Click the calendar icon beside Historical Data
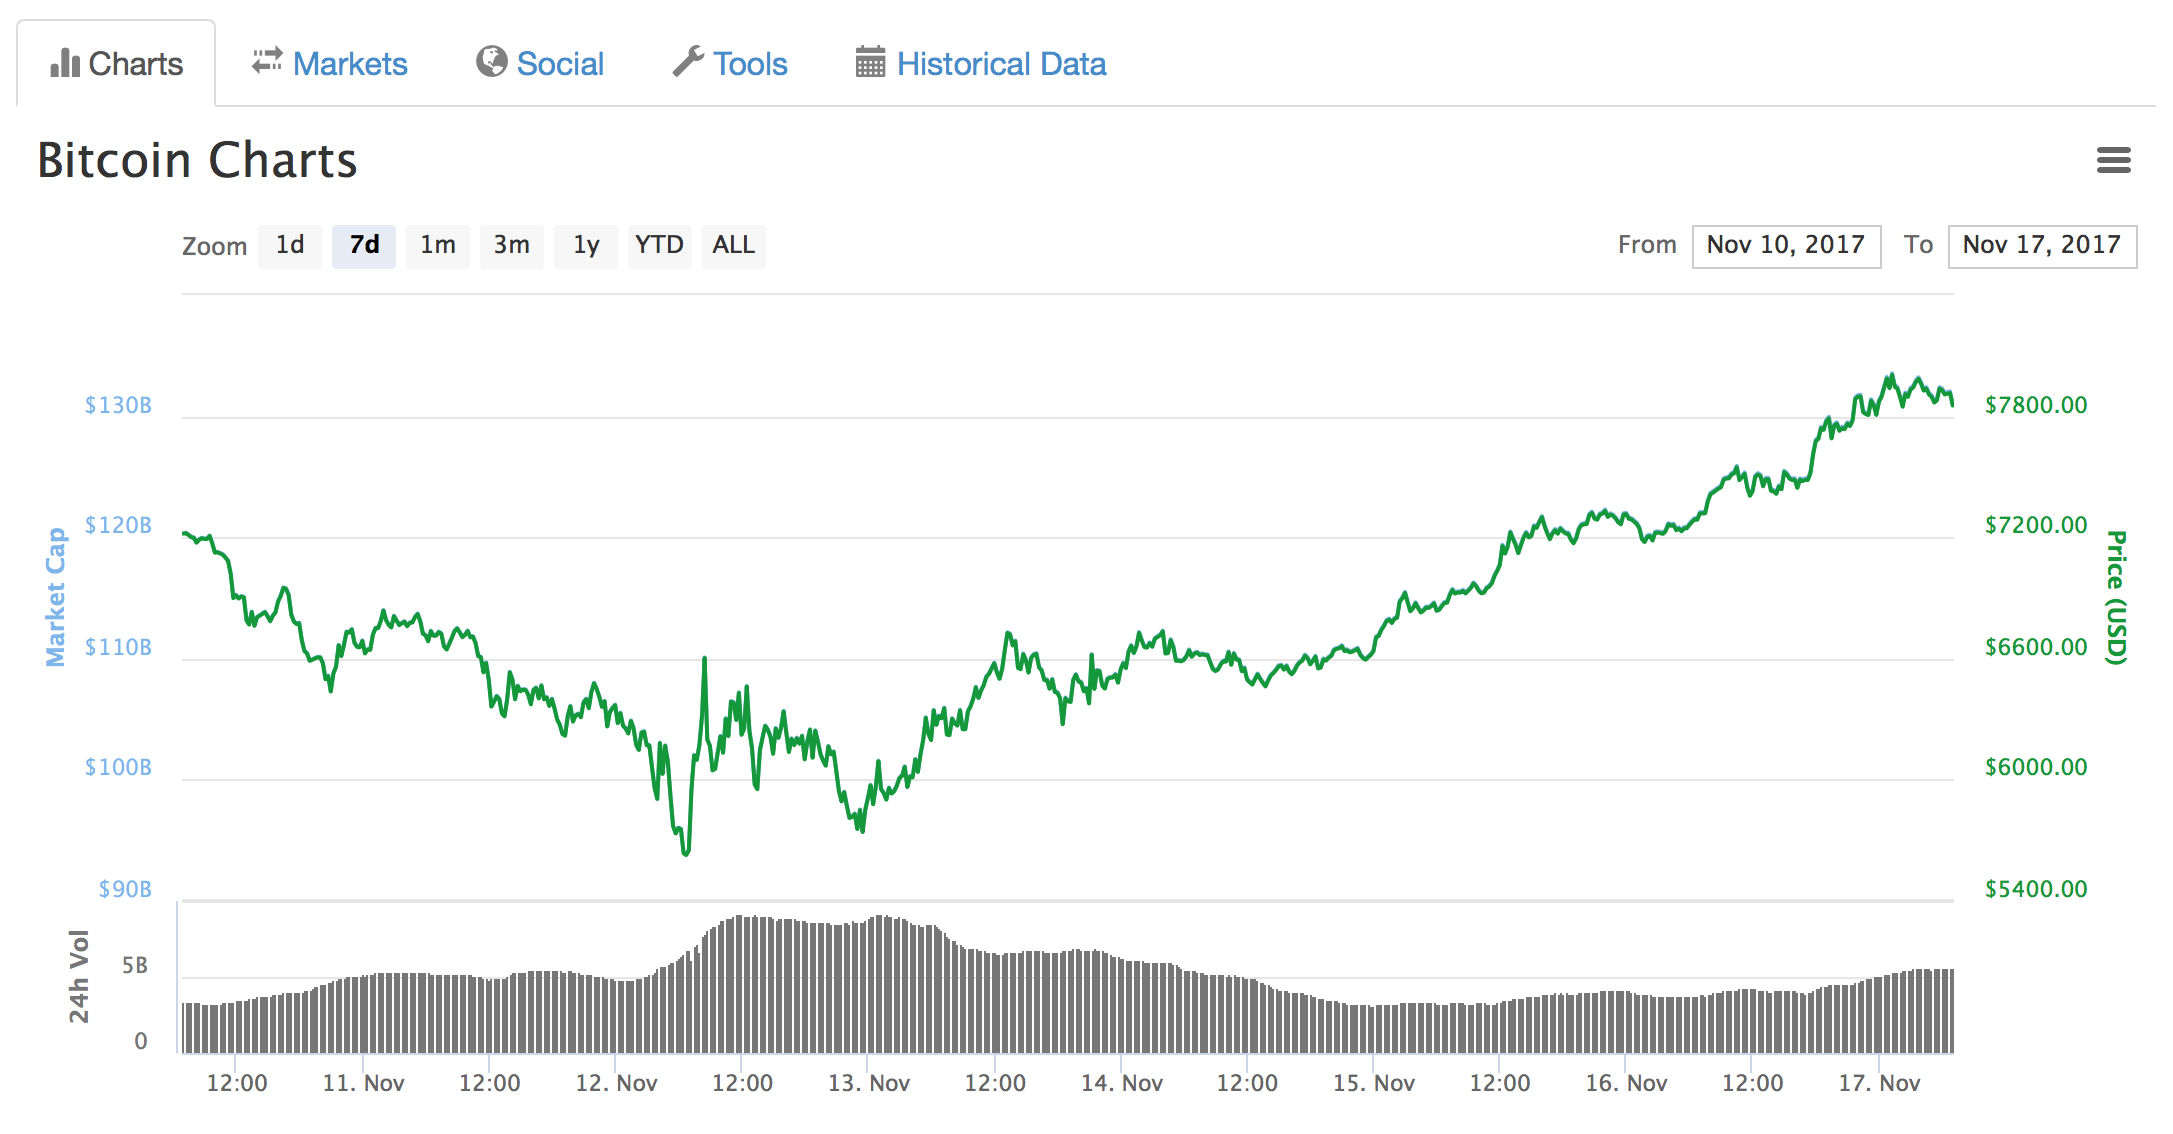2173x1134 pixels. pos(870,62)
